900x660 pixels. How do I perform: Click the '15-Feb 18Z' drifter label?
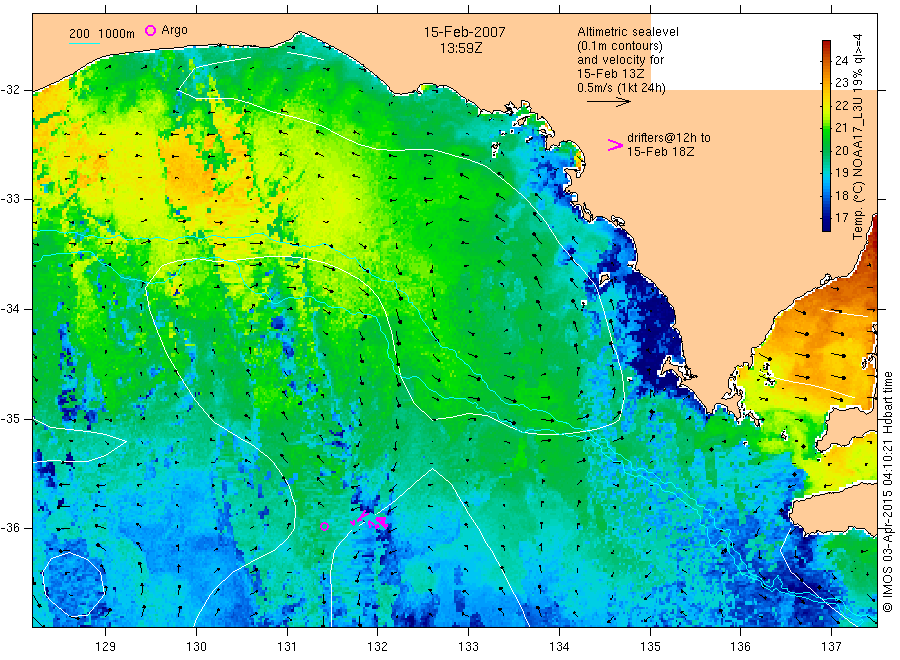(x=660, y=152)
